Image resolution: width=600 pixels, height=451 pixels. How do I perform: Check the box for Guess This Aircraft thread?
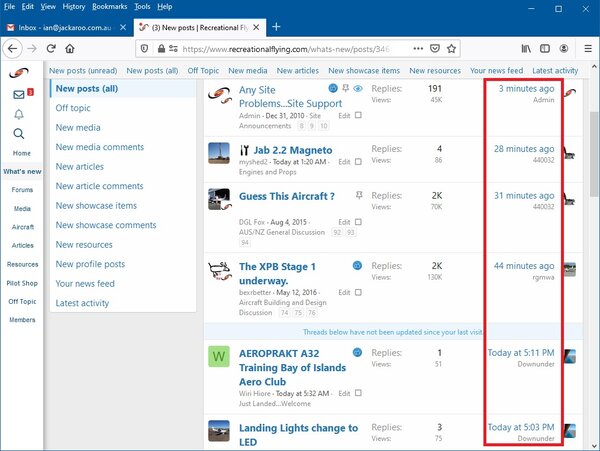[358, 221]
